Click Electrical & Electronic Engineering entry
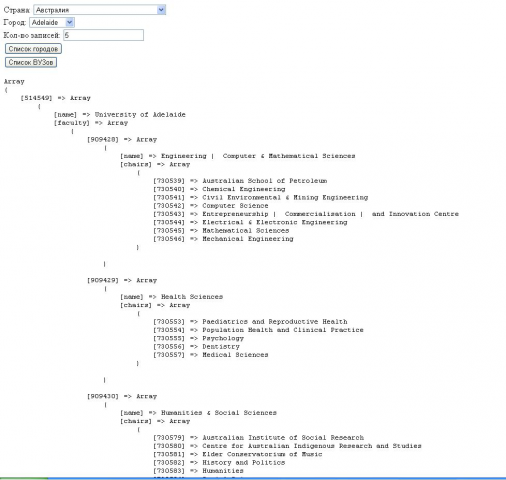Image resolution: width=506 pixels, height=480 pixels. [250, 222]
